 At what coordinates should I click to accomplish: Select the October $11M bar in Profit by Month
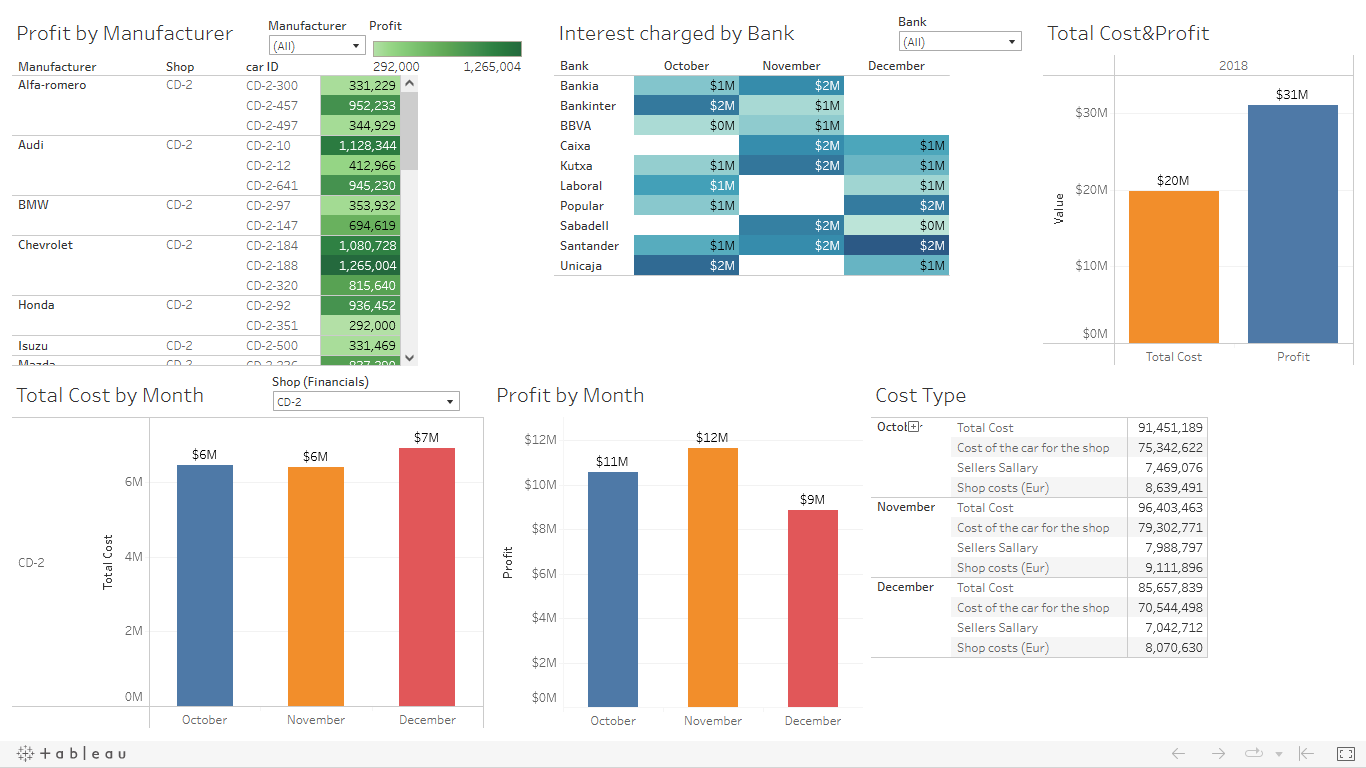click(x=613, y=589)
